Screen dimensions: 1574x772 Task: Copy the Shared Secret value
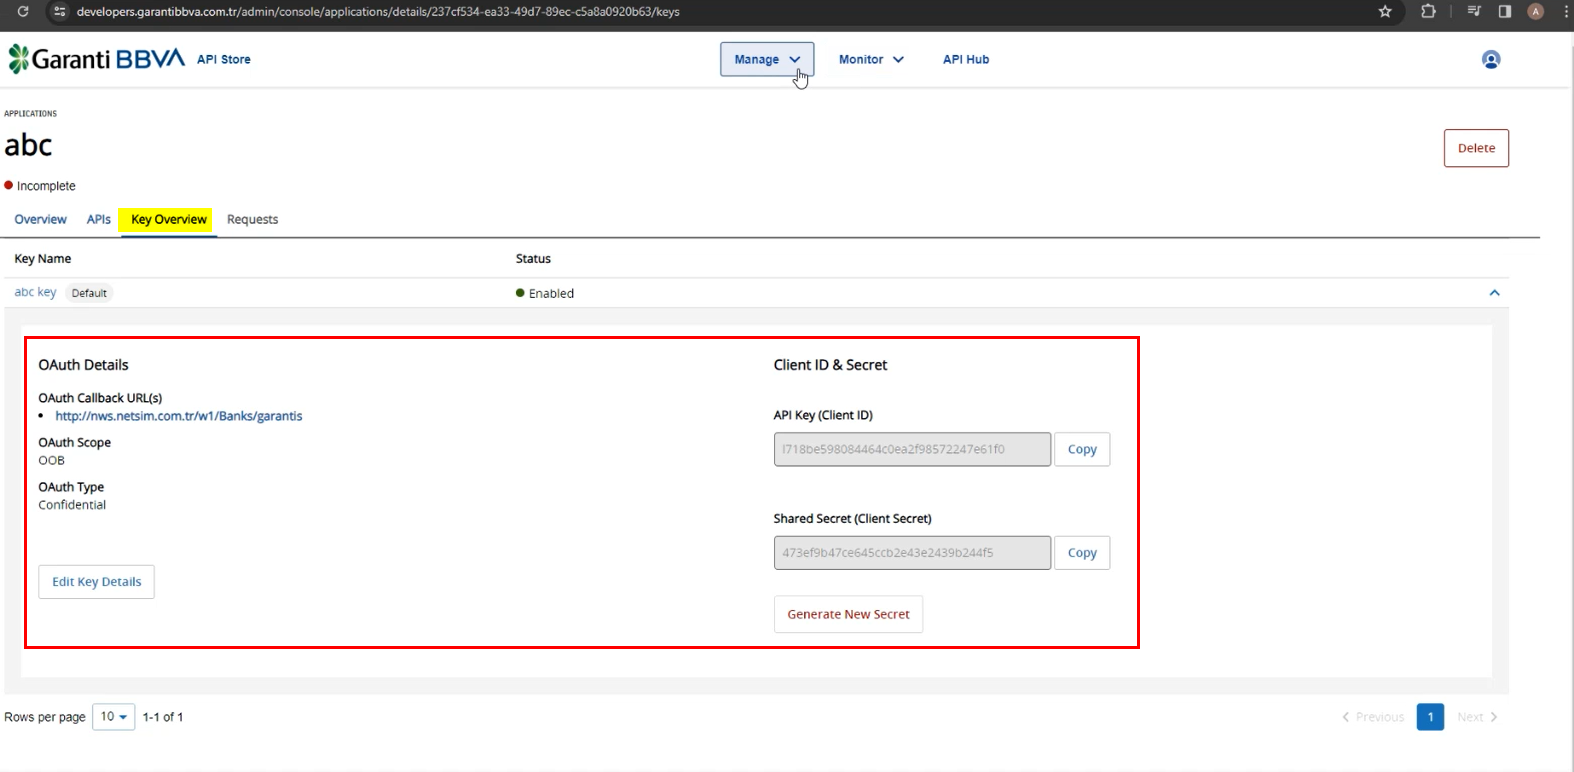click(x=1081, y=553)
